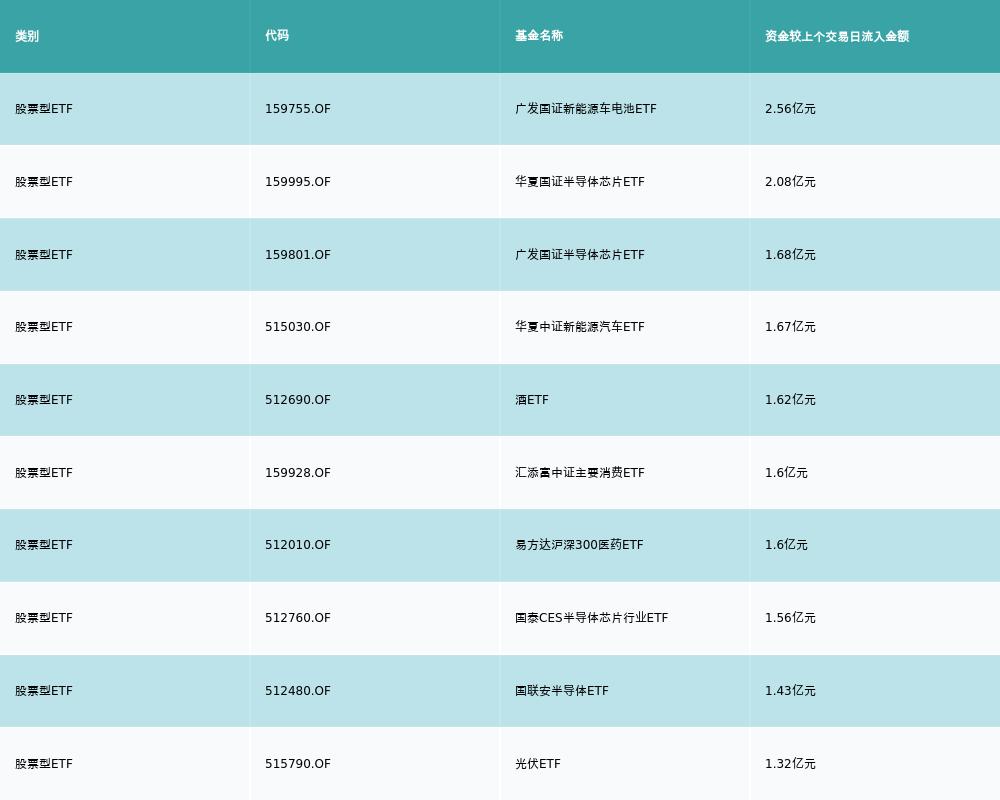Select fund 华夏国证半导体芯片ETF
This screenshot has height=800, width=1000.
[x=580, y=182]
